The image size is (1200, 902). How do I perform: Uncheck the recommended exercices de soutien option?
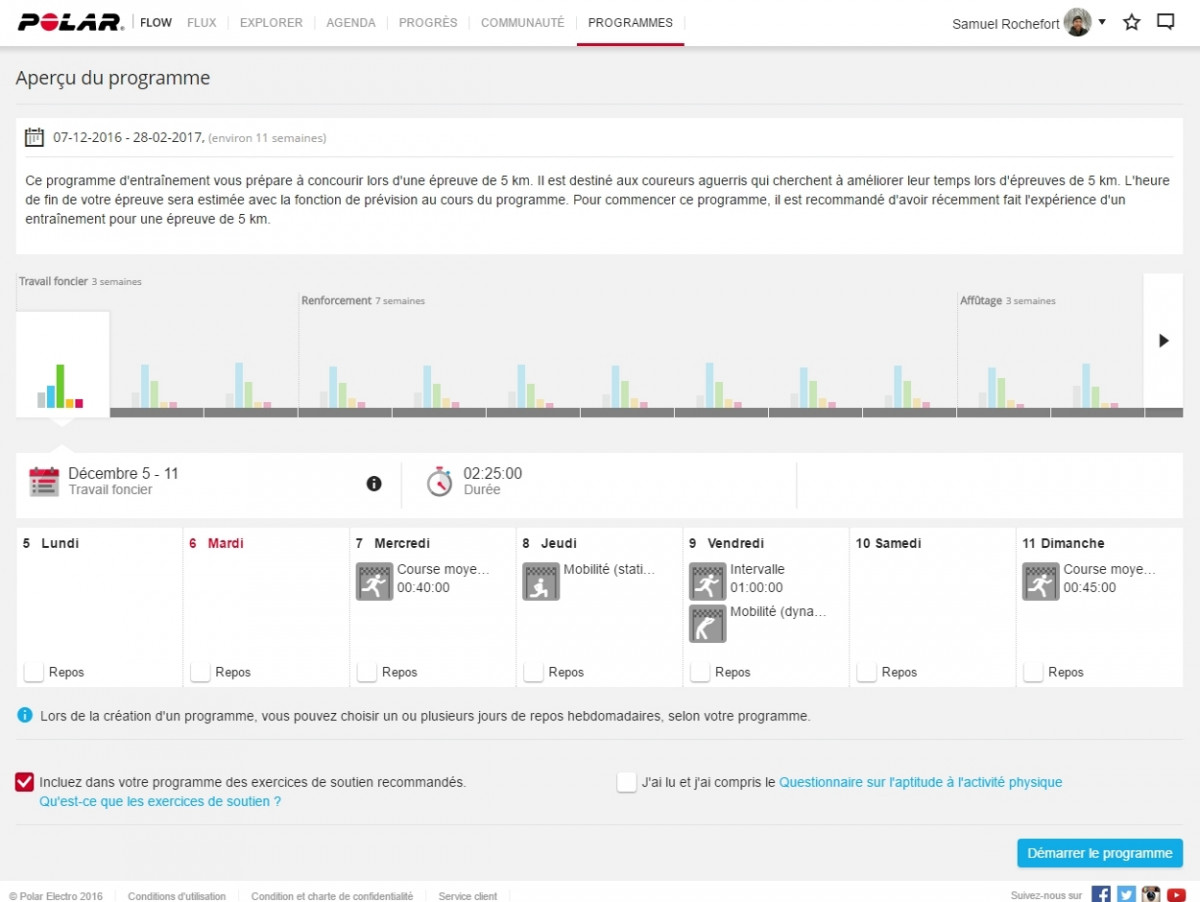[x=25, y=782]
